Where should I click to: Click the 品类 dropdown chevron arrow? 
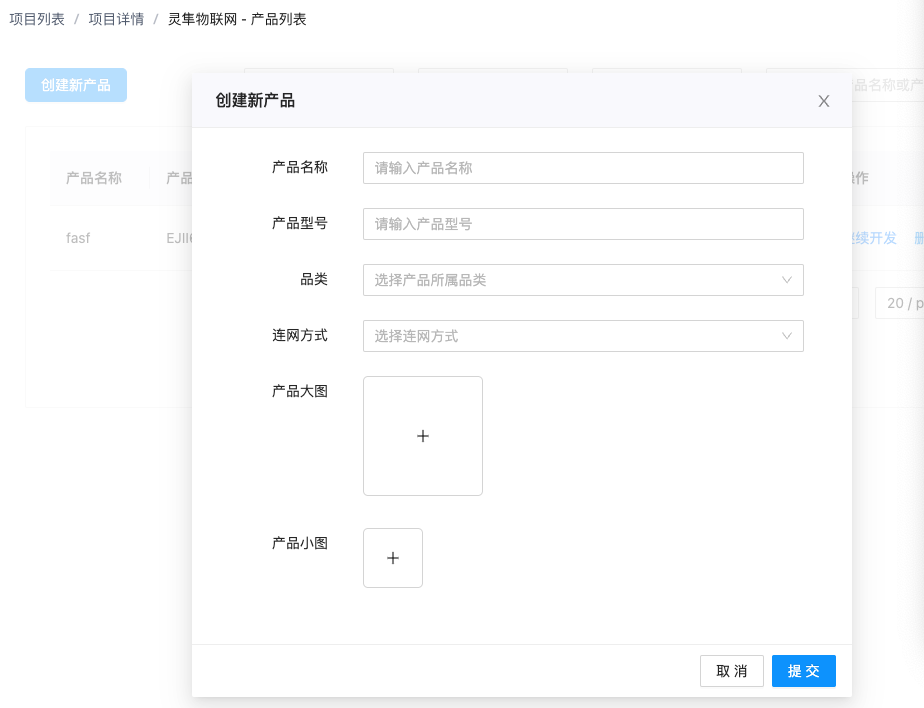point(786,280)
